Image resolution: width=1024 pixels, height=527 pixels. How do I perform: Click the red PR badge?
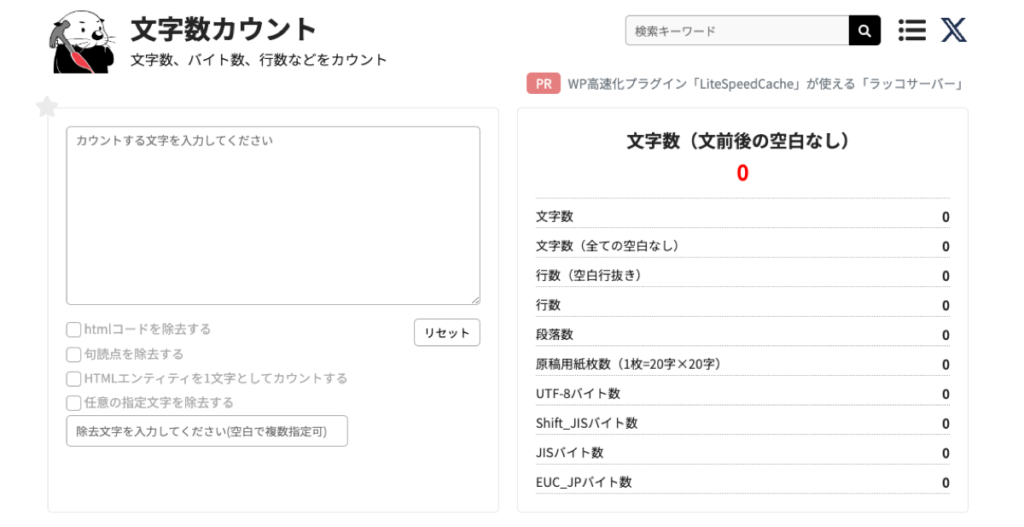pyautogui.click(x=542, y=84)
